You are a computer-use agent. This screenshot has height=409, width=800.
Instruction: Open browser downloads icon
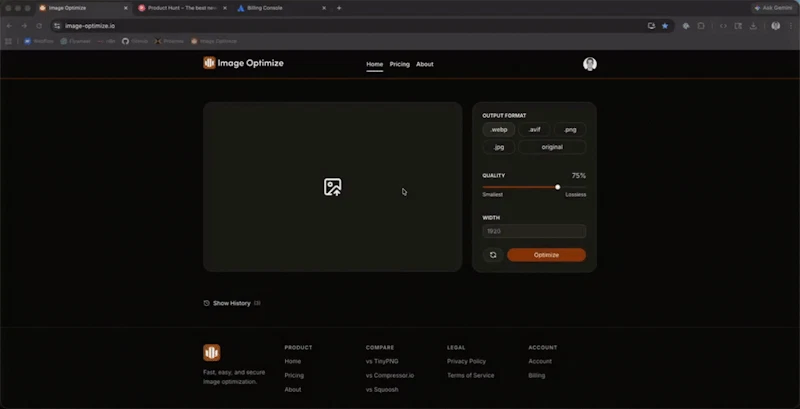coord(753,26)
